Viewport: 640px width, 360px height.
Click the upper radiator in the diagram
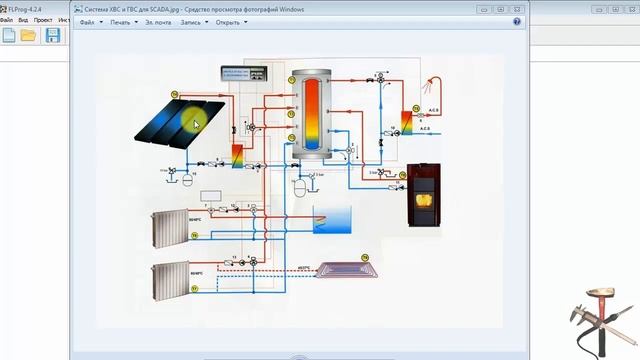[170, 229]
